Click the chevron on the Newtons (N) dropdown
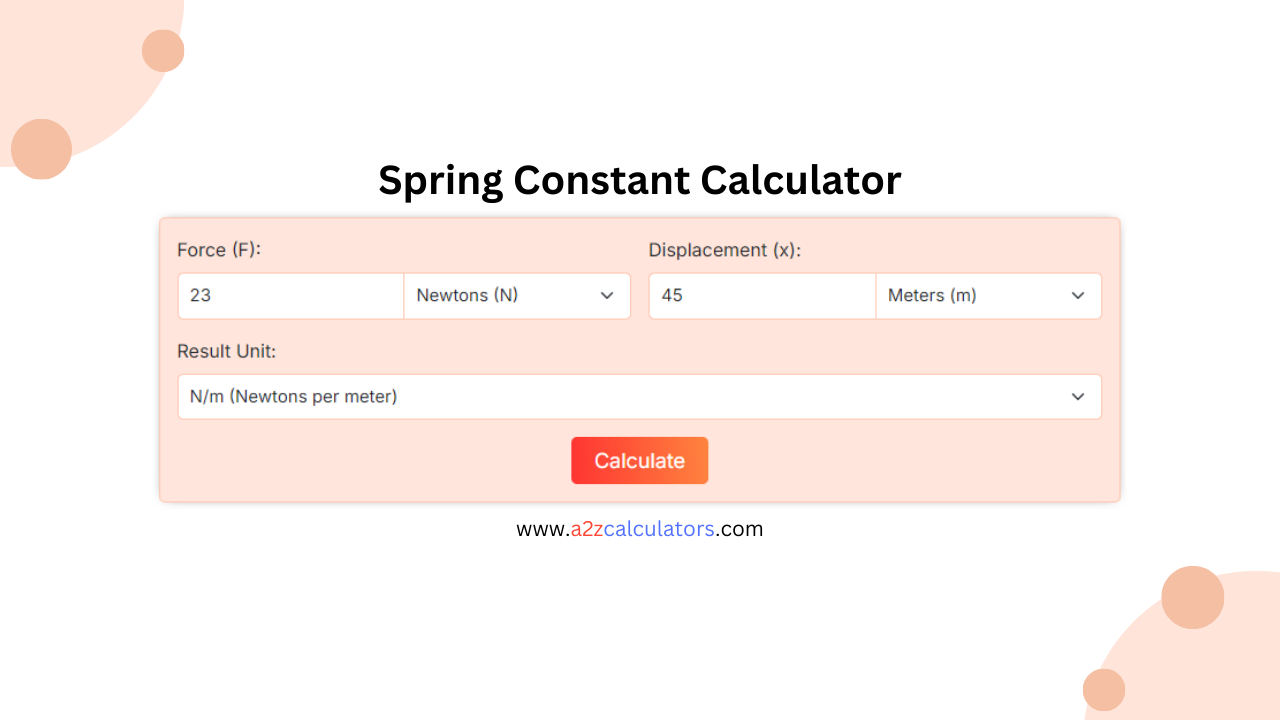The height and width of the screenshot is (720, 1280). tap(607, 295)
